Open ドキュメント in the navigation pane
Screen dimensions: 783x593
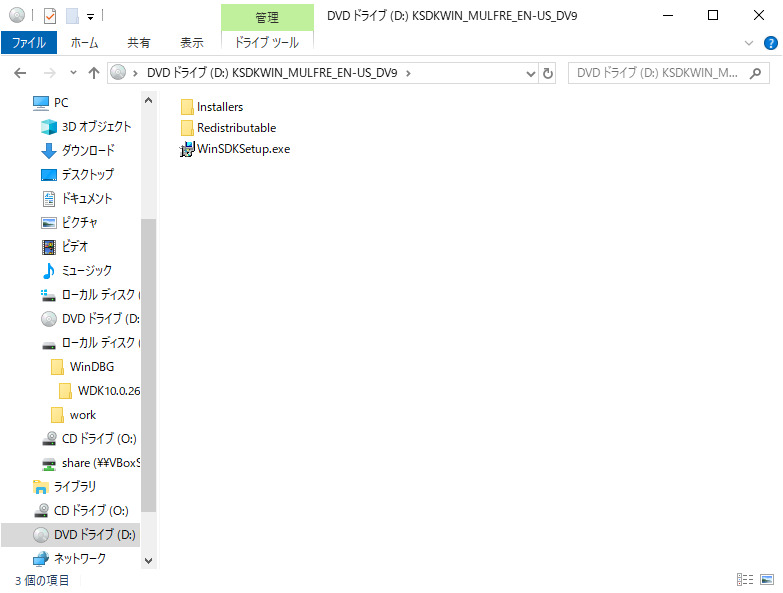point(76,199)
